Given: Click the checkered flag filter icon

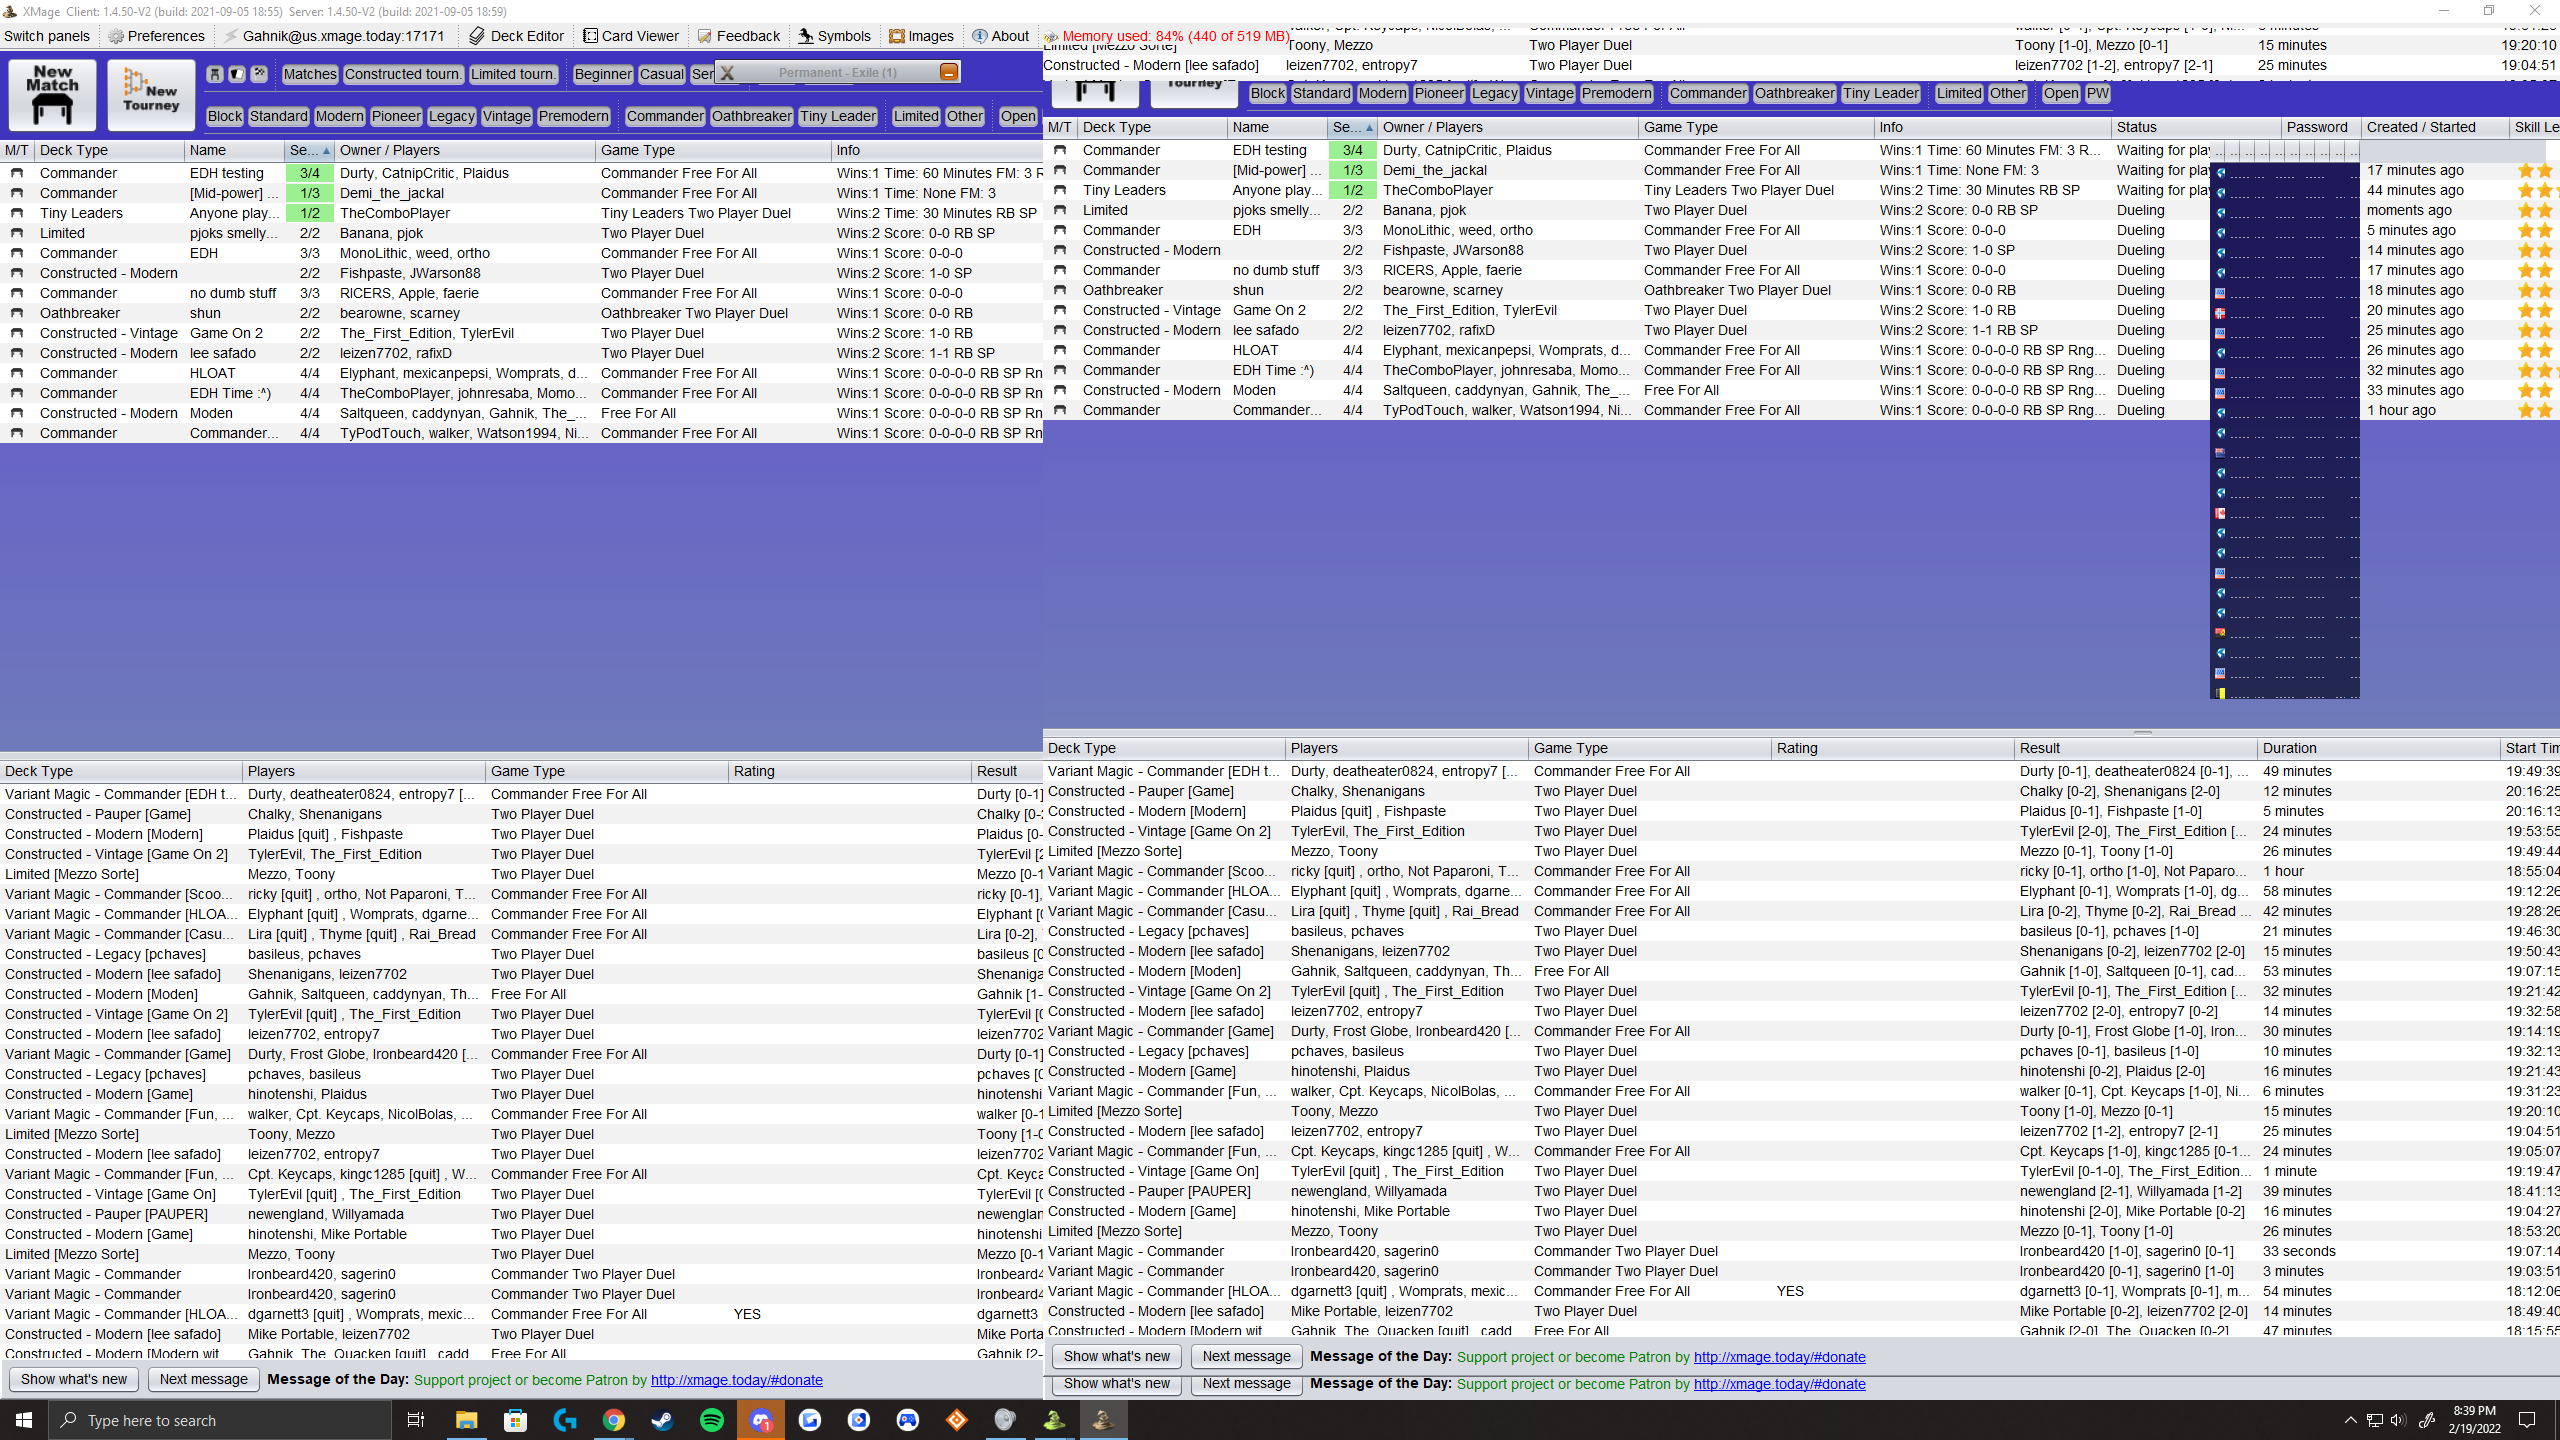Looking at the screenshot, I should click(x=259, y=73).
